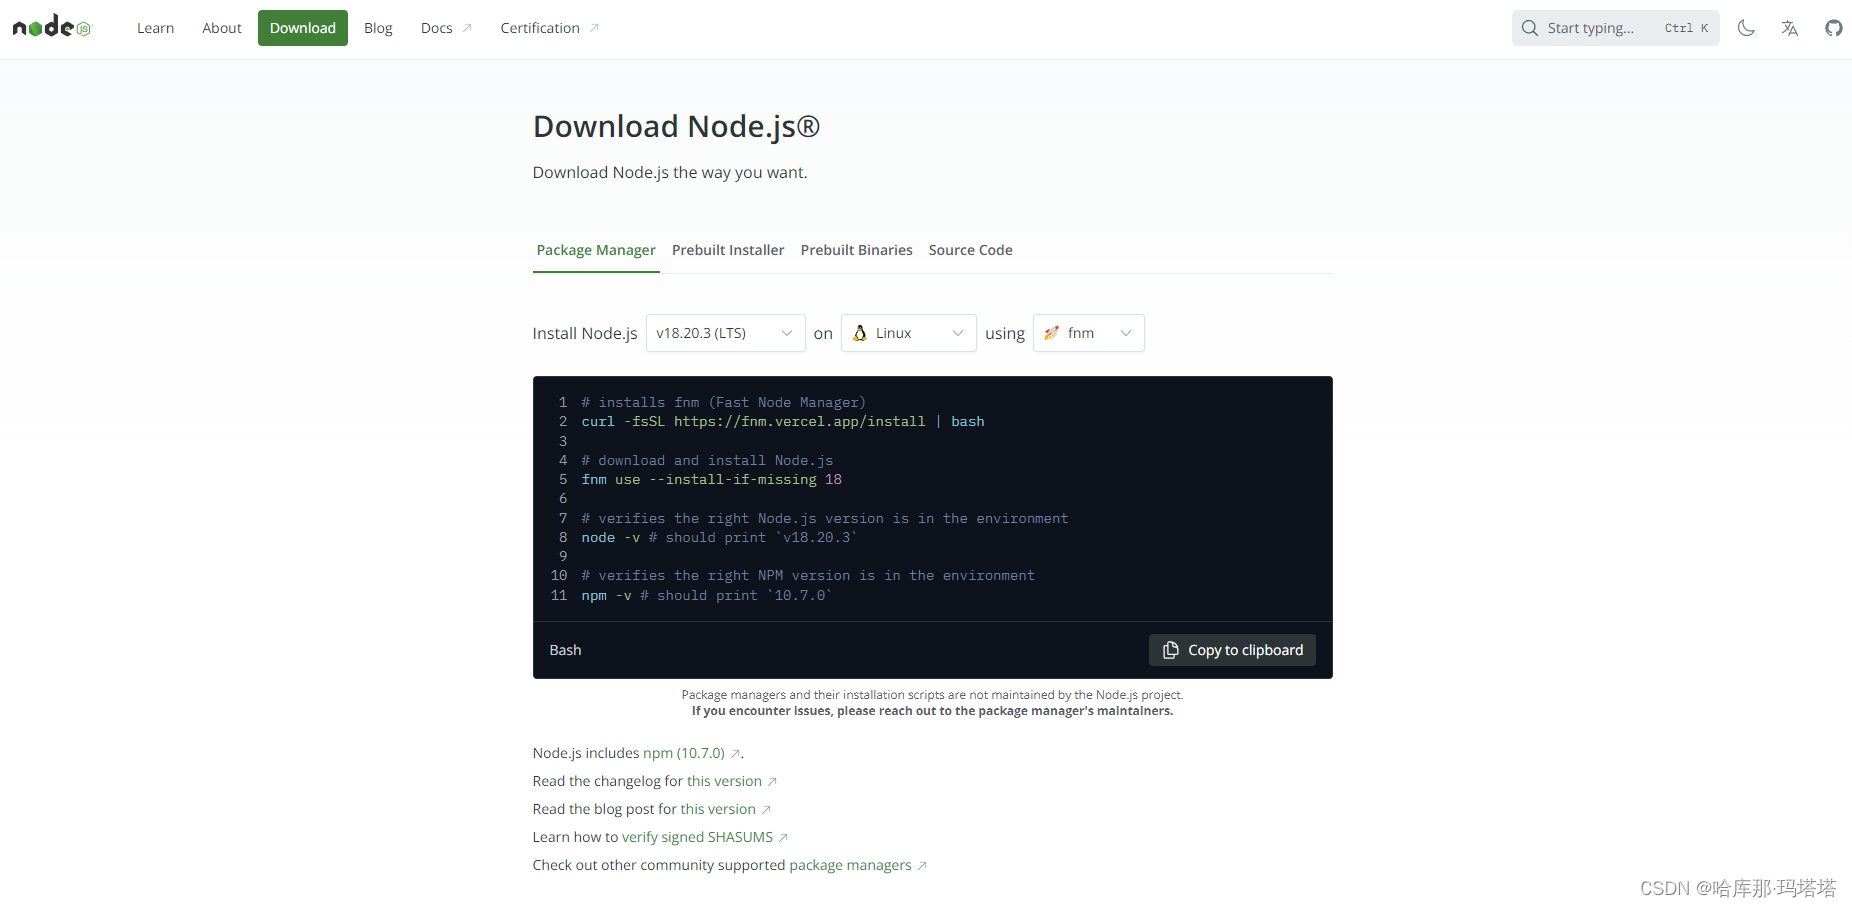
Task: Open the Blog menu item
Action: pyautogui.click(x=378, y=27)
